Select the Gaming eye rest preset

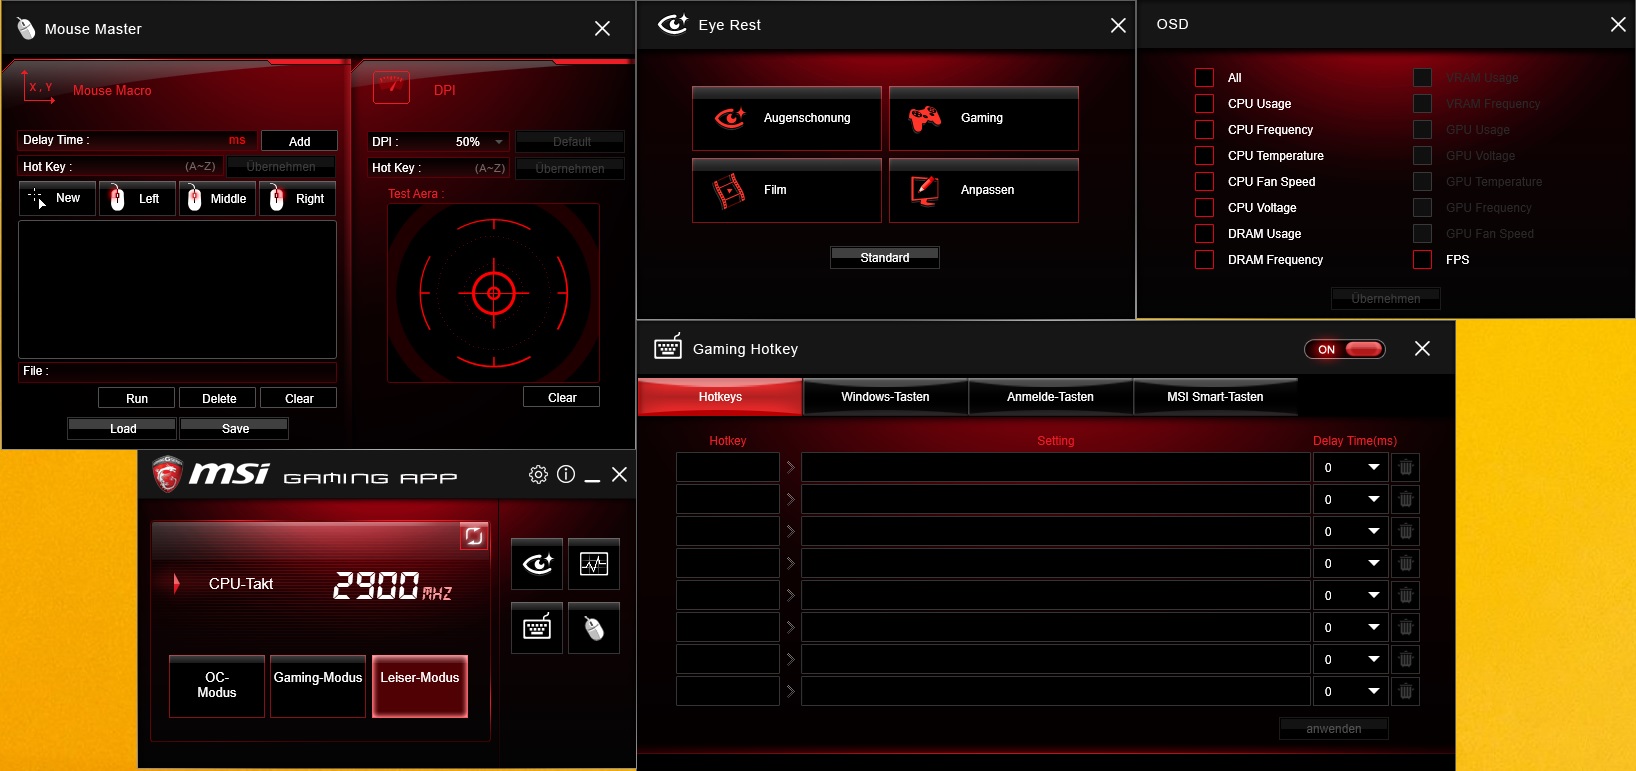pos(984,118)
